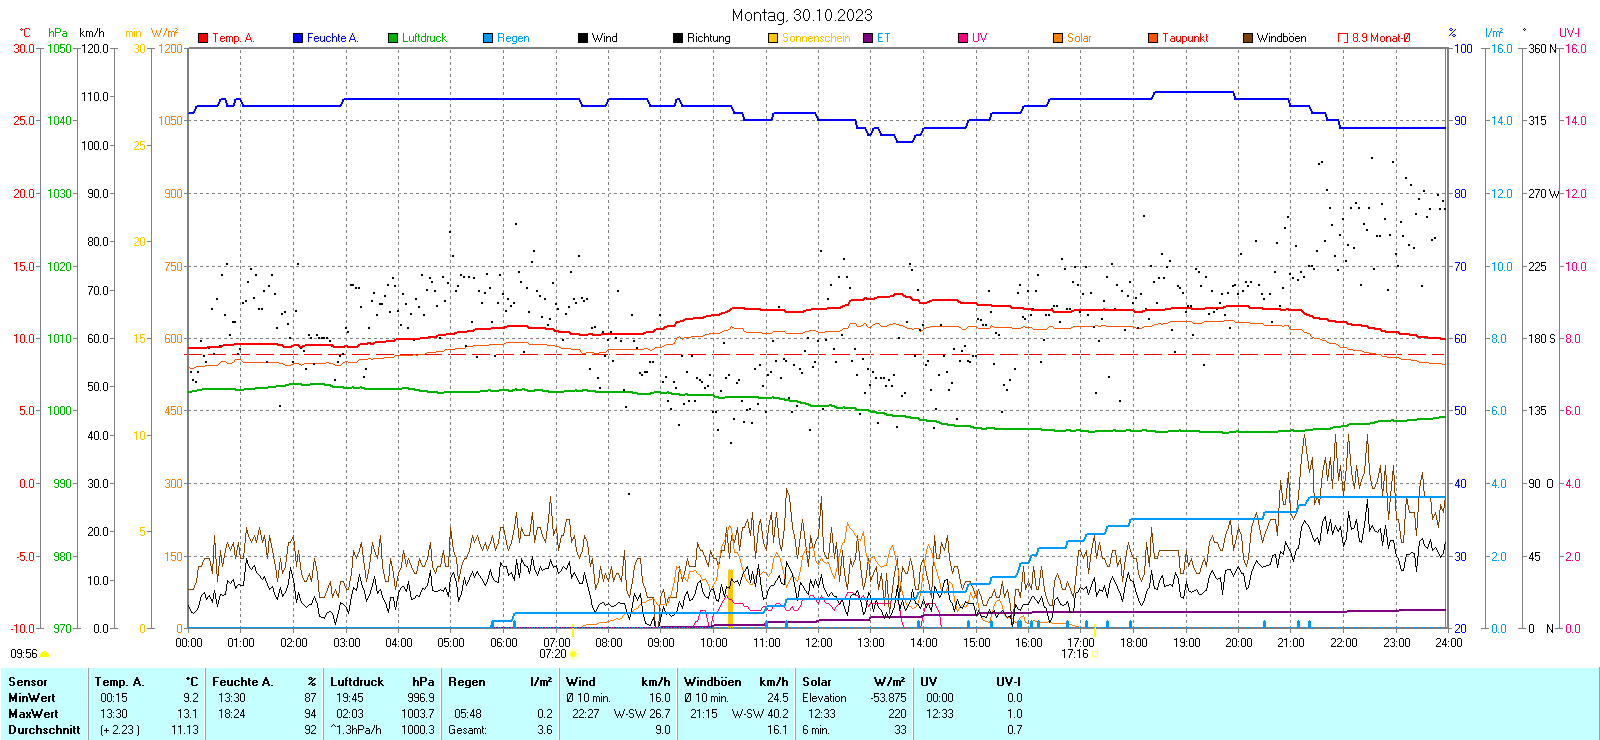Click the yellow Sonnenschein legend square
This screenshot has width=1600, height=740.
pos(773,38)
